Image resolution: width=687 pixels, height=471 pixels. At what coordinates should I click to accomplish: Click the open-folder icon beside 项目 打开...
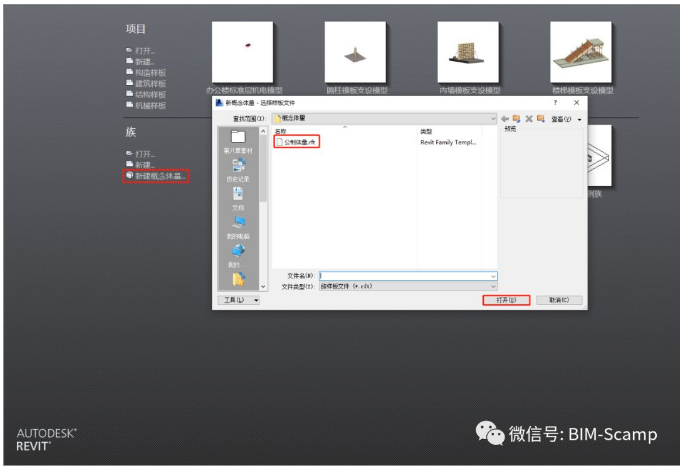coord(129,50)
